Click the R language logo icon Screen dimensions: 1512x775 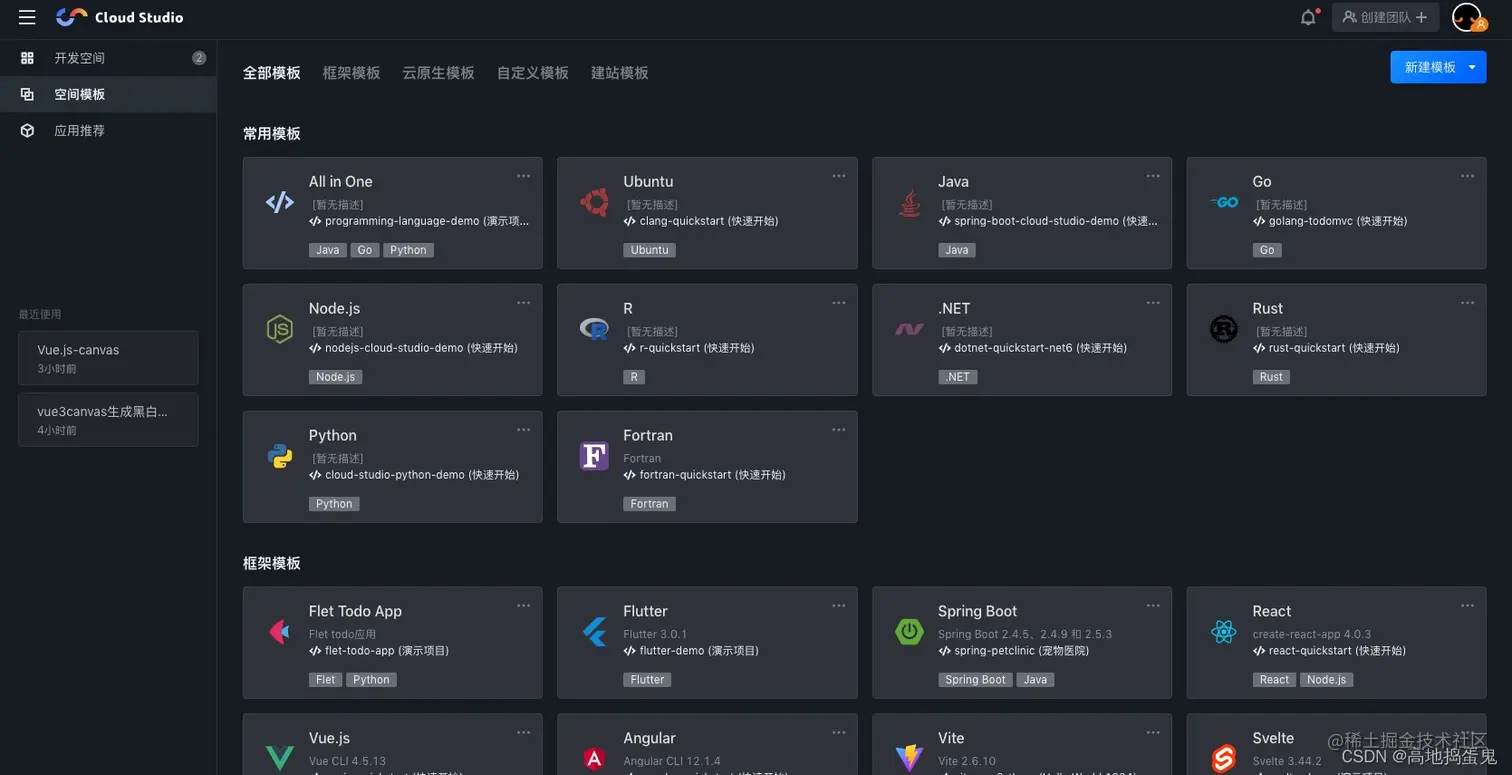tap(594, 329)
